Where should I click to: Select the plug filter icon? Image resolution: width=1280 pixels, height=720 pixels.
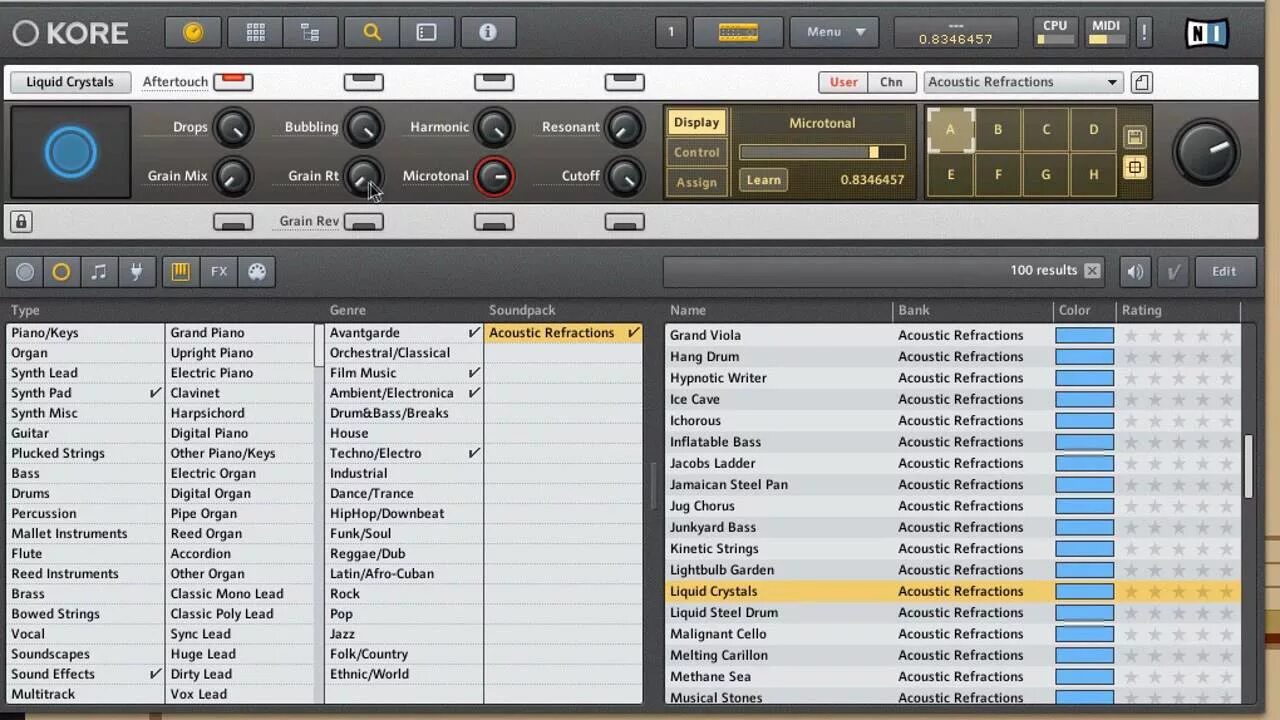136,271
